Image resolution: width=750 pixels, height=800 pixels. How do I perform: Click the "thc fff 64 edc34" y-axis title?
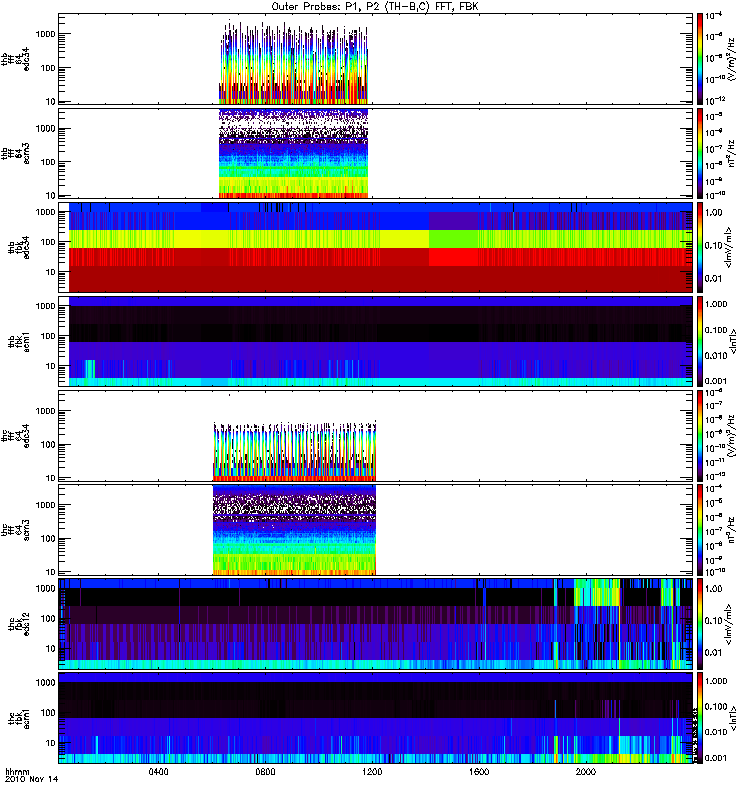[x=16, y=436]
